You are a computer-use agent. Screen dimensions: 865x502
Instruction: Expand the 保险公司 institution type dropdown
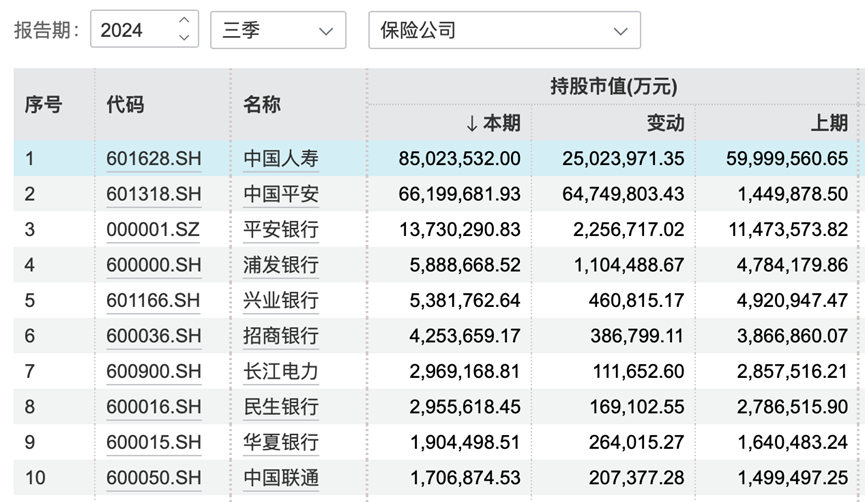504,30
